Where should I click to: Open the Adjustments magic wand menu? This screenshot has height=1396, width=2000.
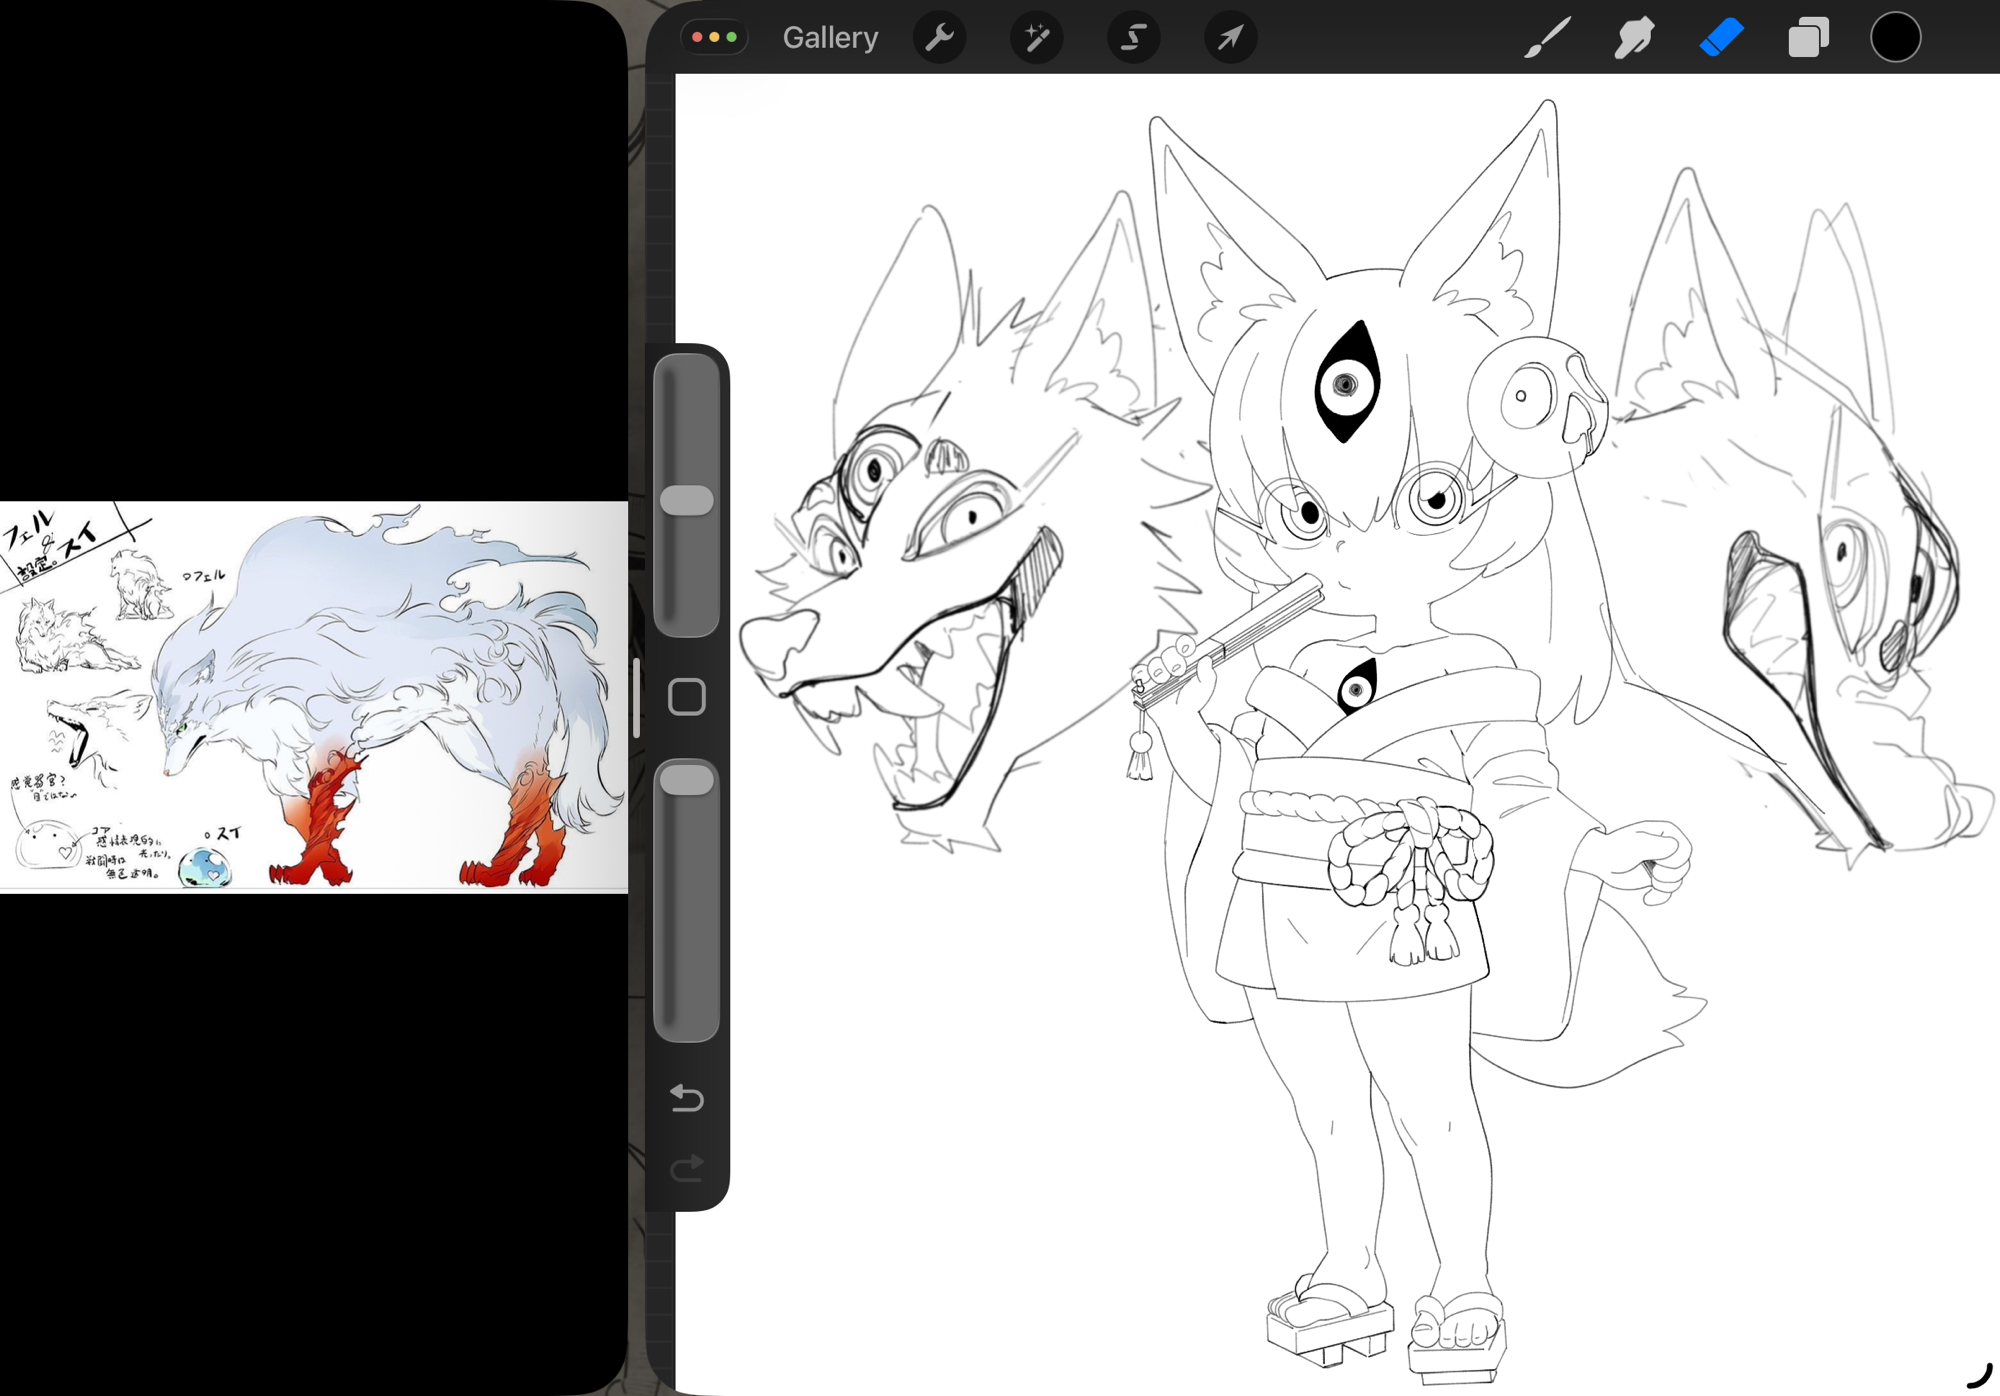[x=1036, y=38]
